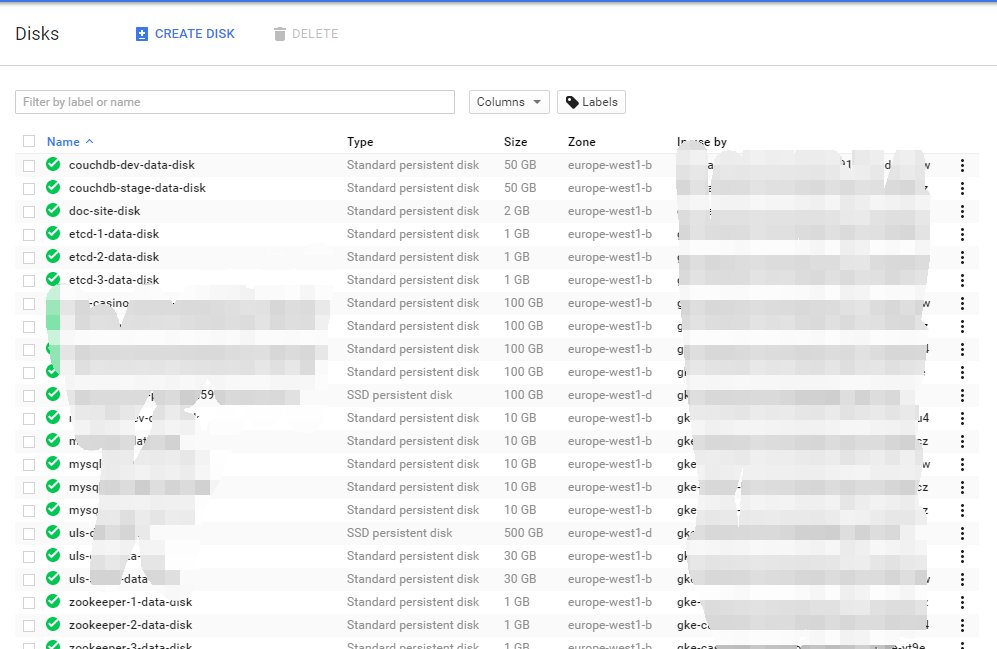Click the green status icon for couchdb-dev-data-disk
Image resolution: width=997 pixels, height=649 pixels.
[52, 164]
